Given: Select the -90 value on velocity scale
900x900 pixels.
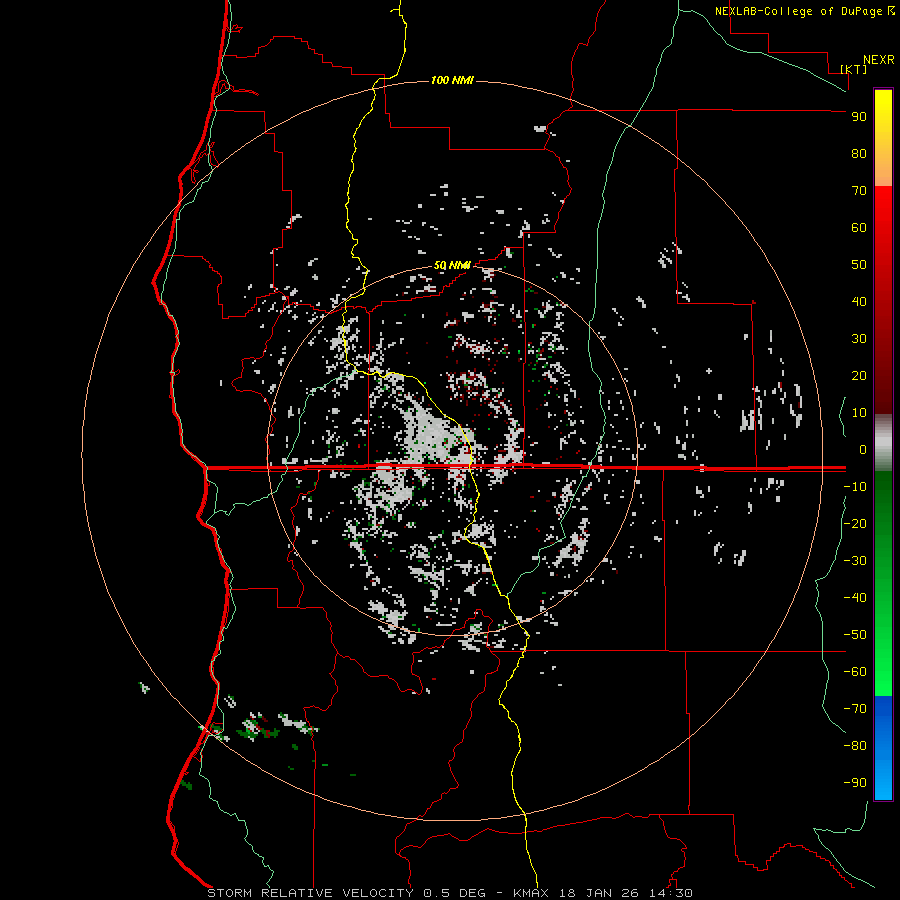Looking at the screenshot, I should tap(855, 783).
